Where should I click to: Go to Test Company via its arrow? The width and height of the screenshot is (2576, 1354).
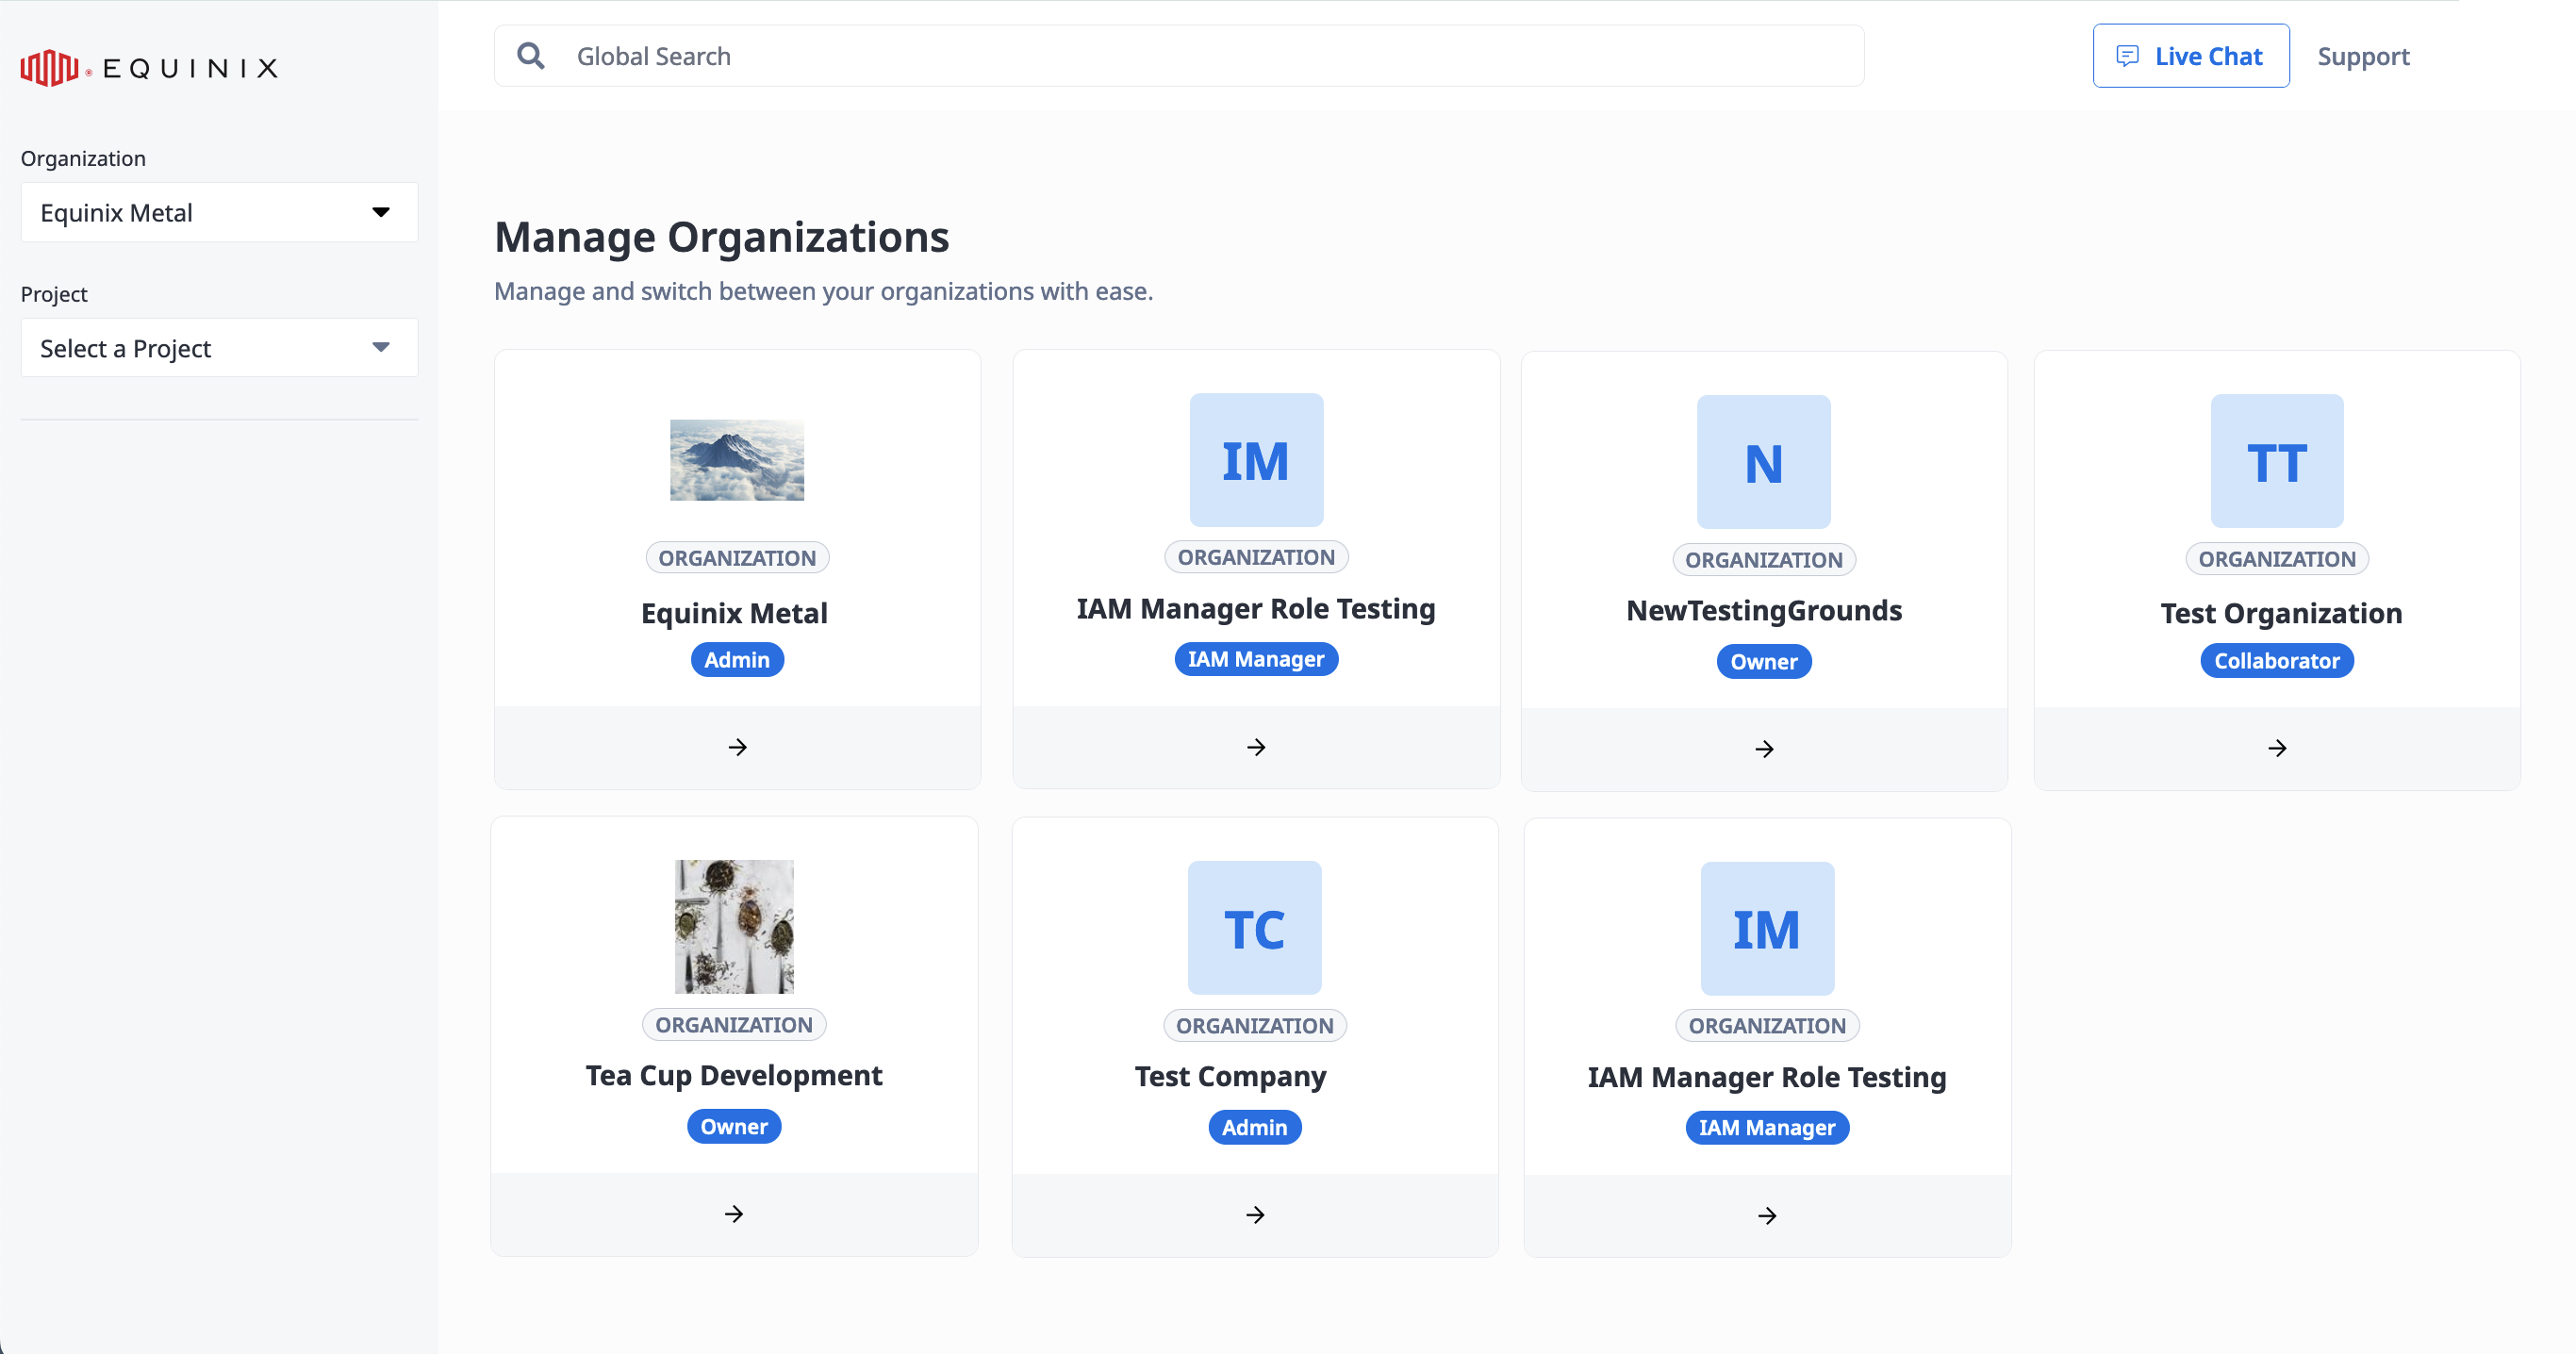(x=1255, y=1215)
